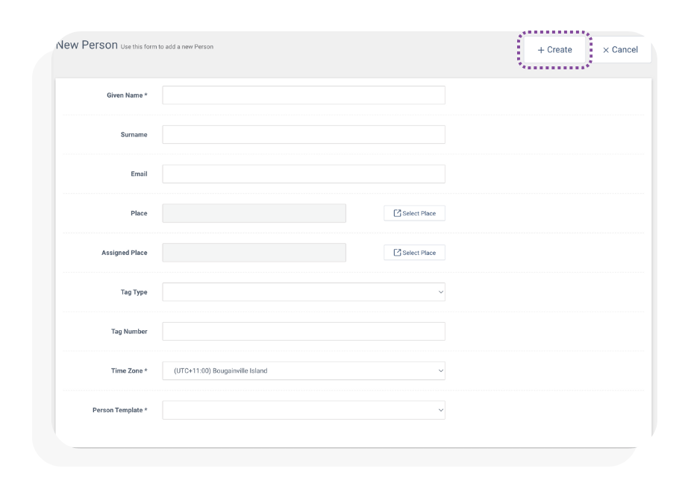The image size is (688, 492).
Task: Select Place for the Assigned Place field
Action: tap(415, 252)
